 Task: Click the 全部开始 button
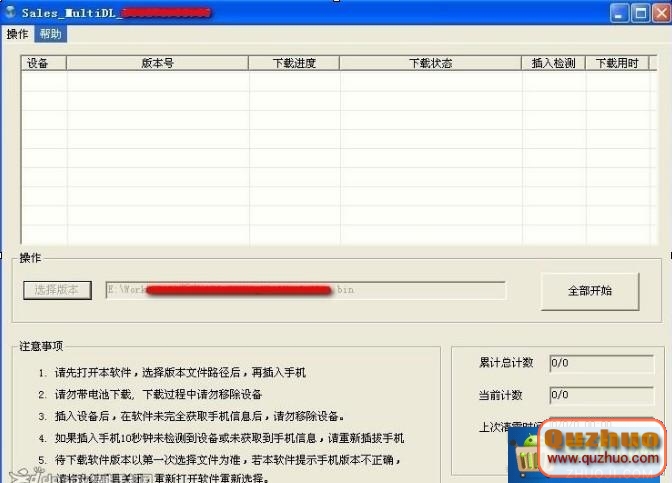(x=590, y=291)
